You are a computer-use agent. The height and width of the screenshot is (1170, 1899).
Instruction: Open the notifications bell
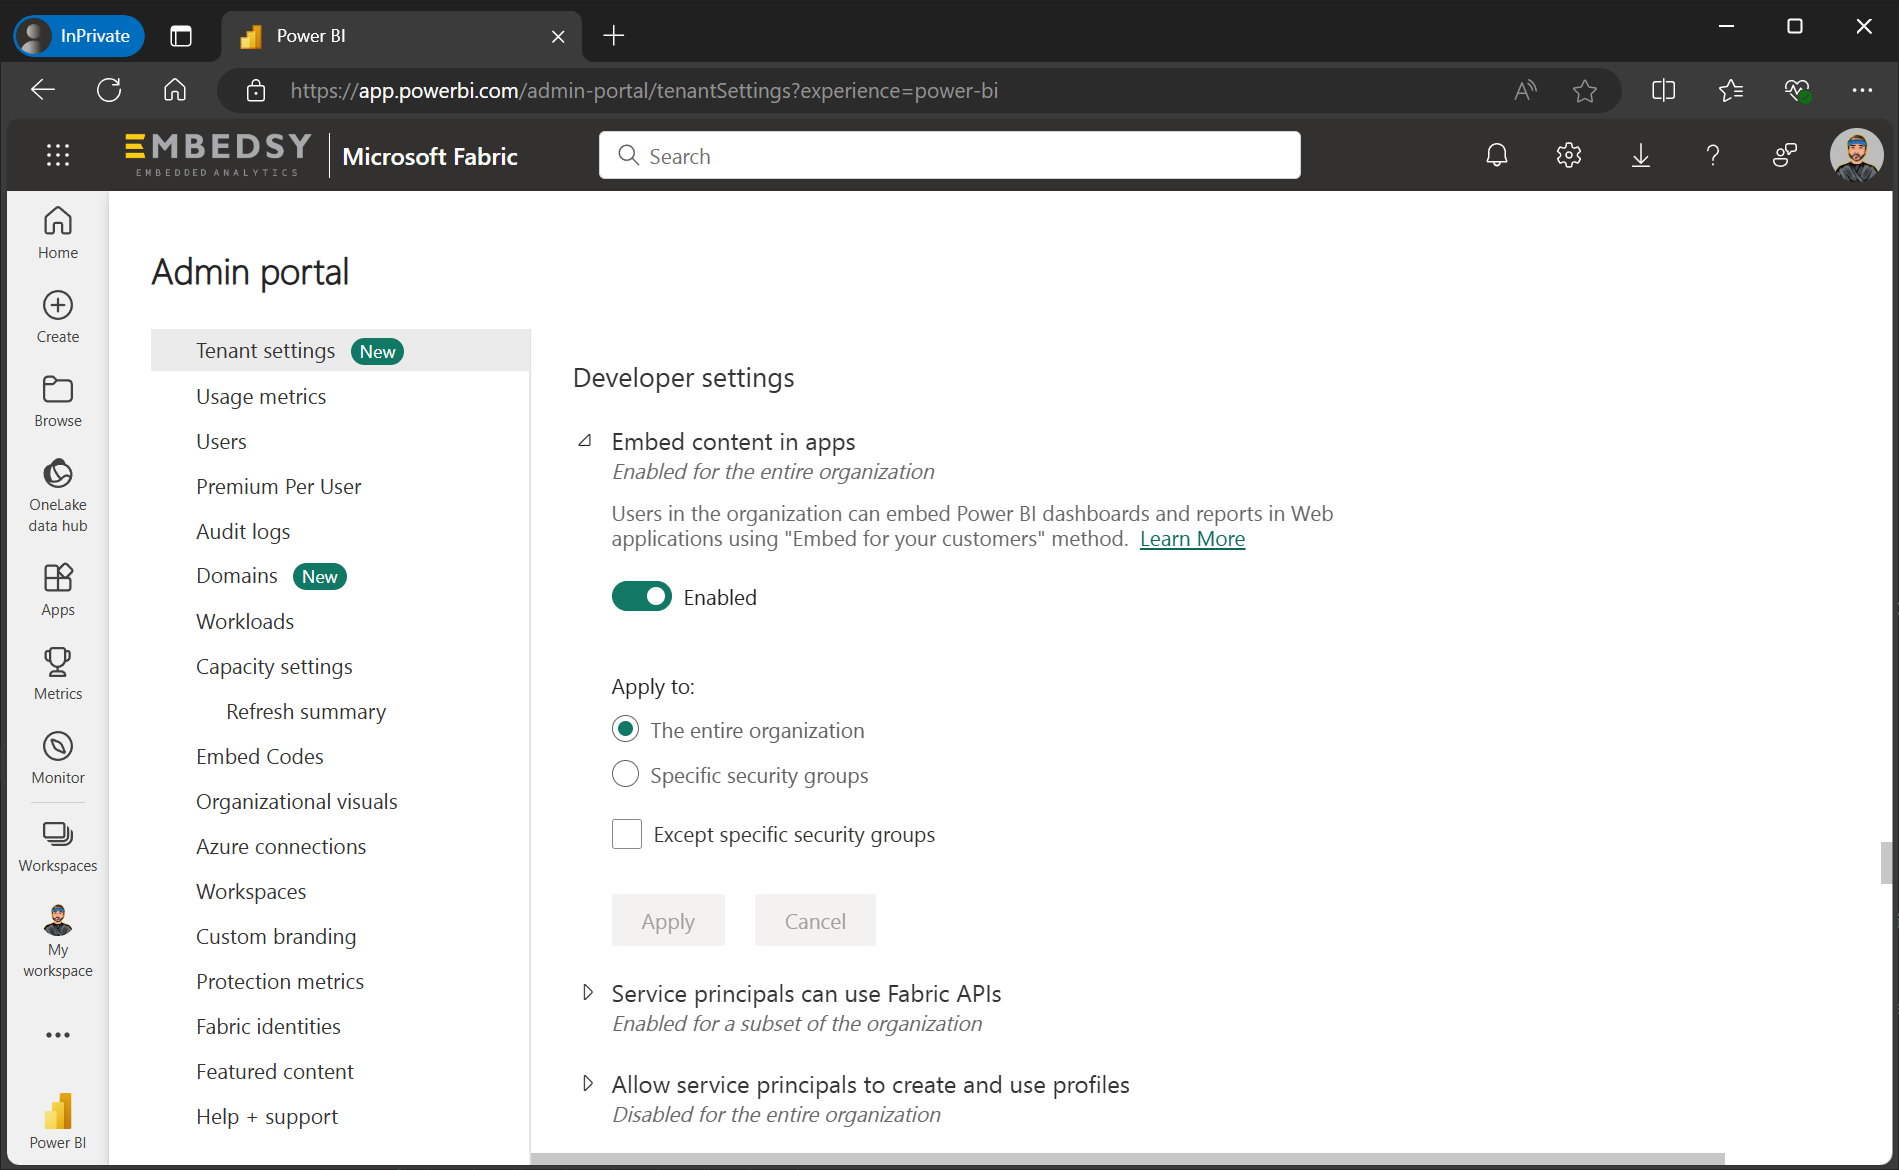click(x=1496, y=155)
